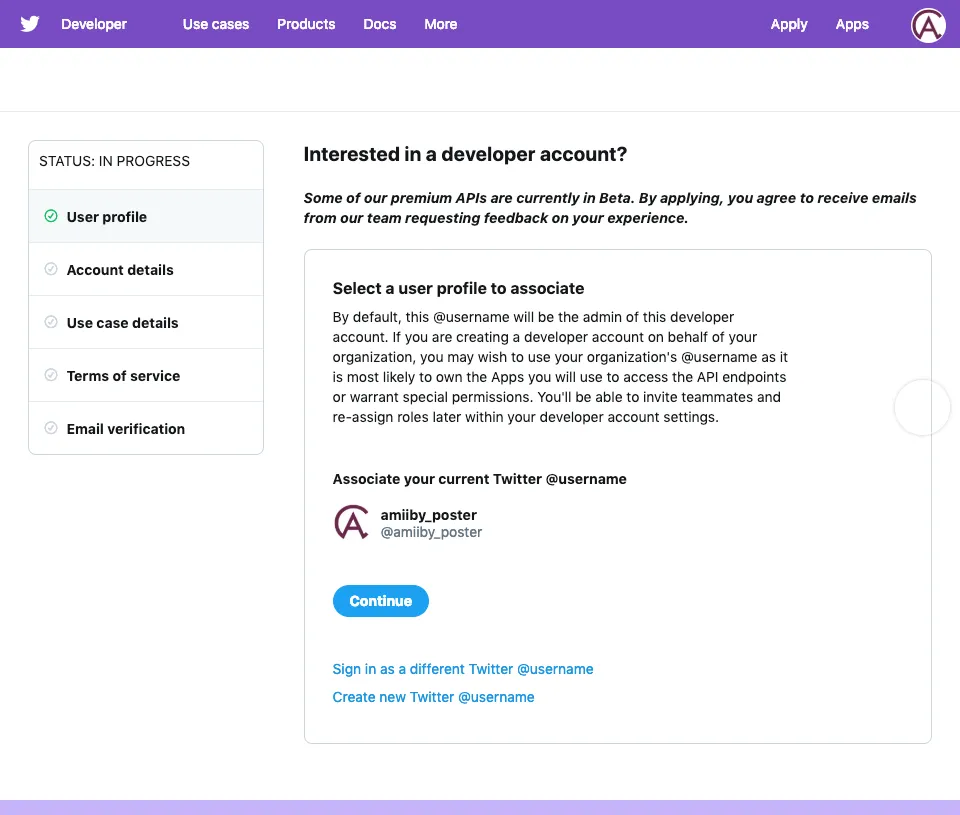Click Associate your current Twitter @username label
The height and width of the screenshot is (815, 960).
coord(479,479)
